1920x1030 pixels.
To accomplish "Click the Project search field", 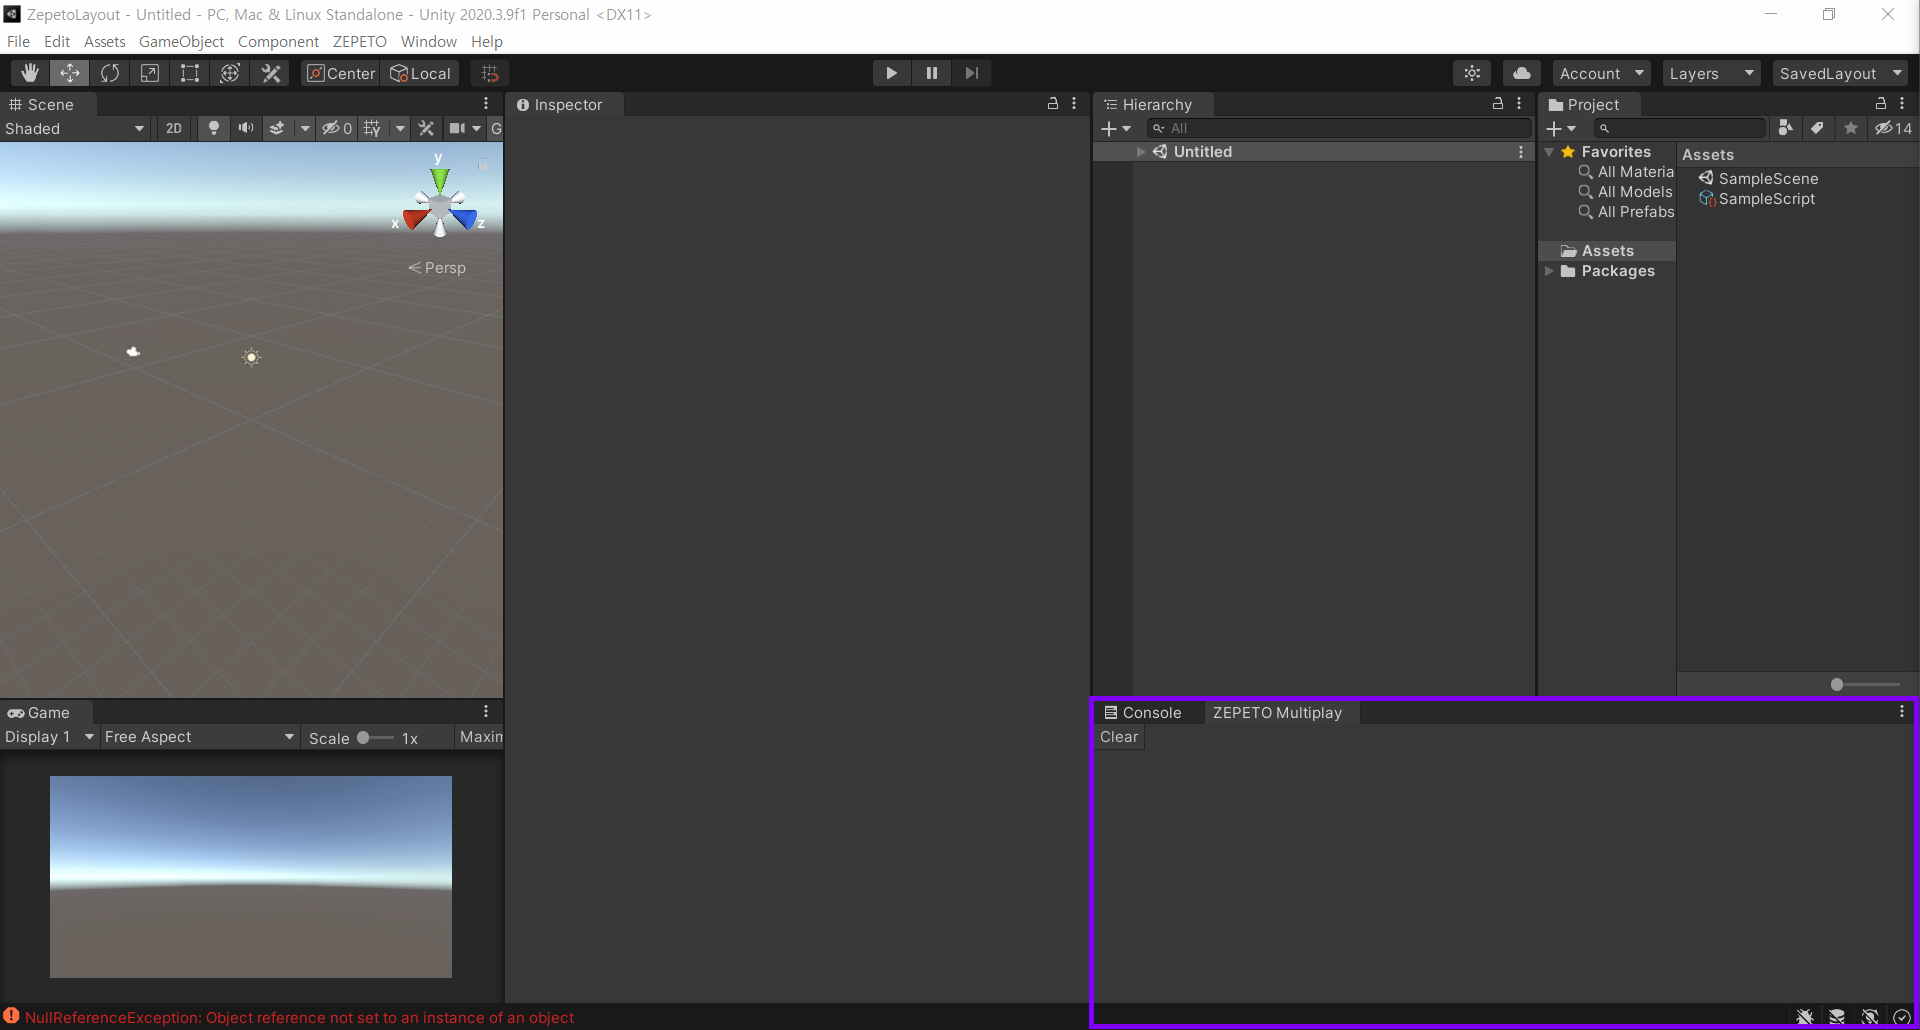I will [1679, 128].
